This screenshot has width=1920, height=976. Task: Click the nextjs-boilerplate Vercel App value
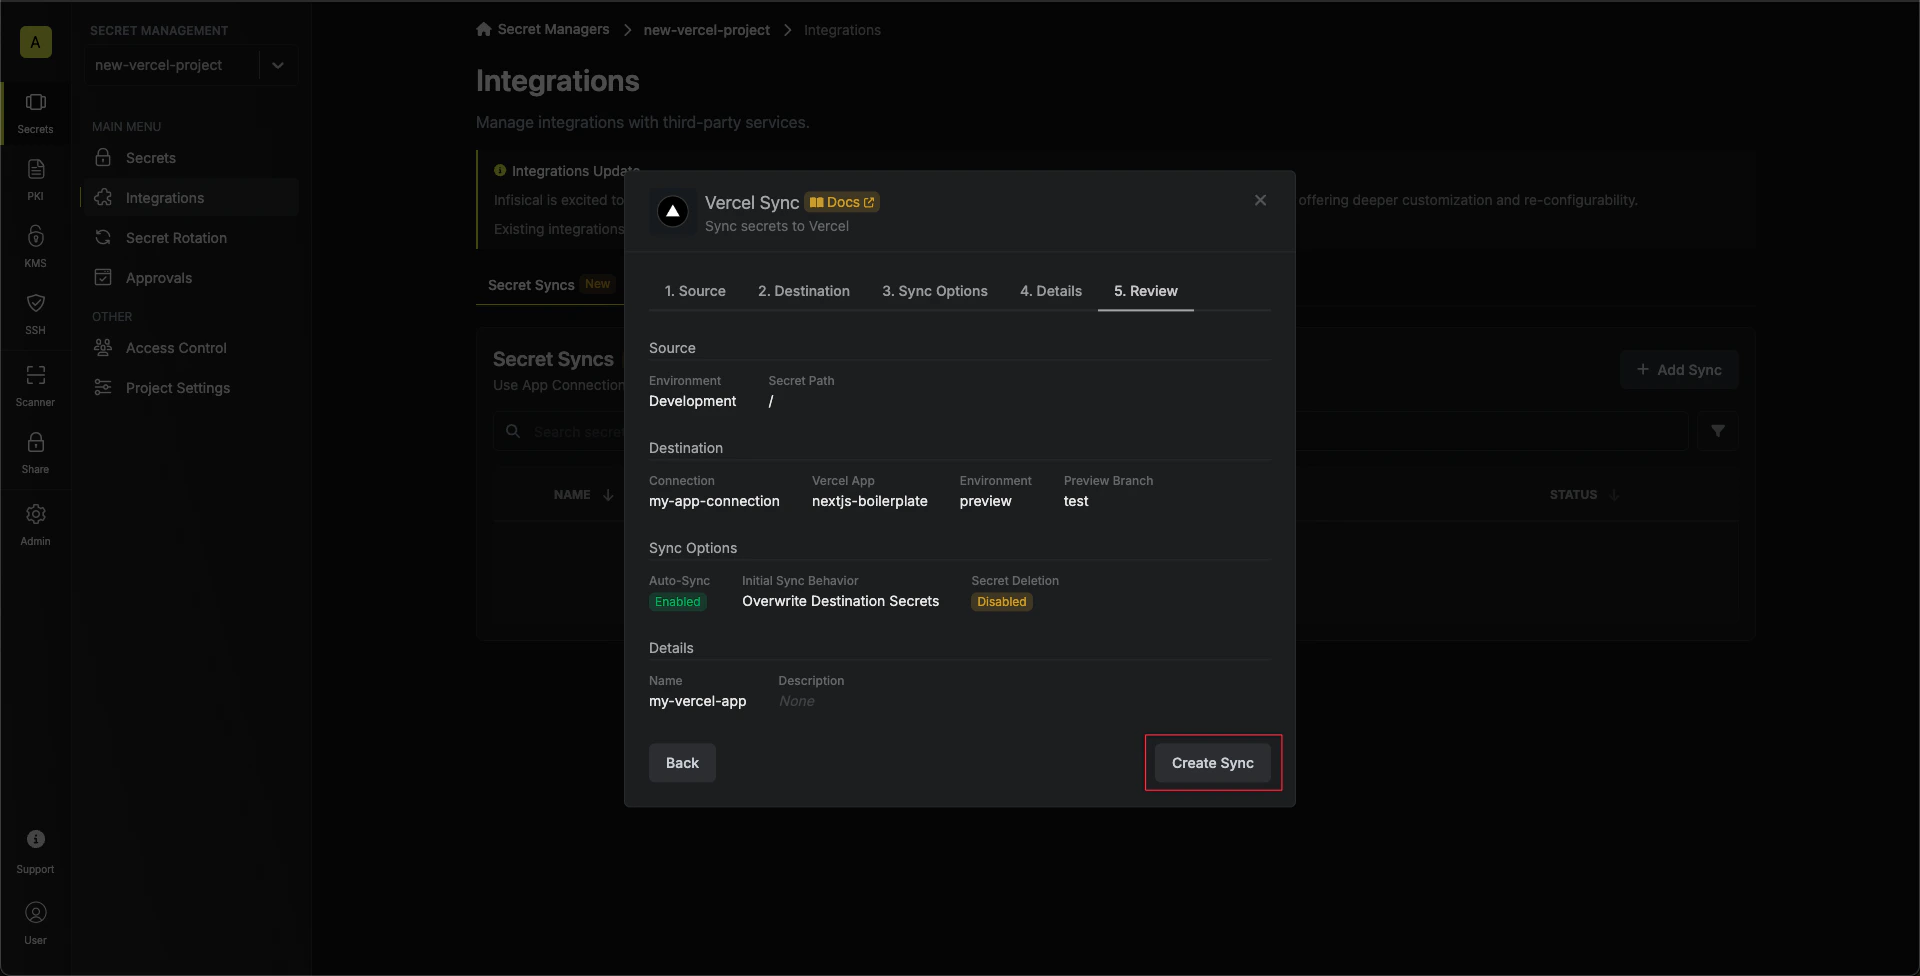pyautogui.click(x=870, y=501)
